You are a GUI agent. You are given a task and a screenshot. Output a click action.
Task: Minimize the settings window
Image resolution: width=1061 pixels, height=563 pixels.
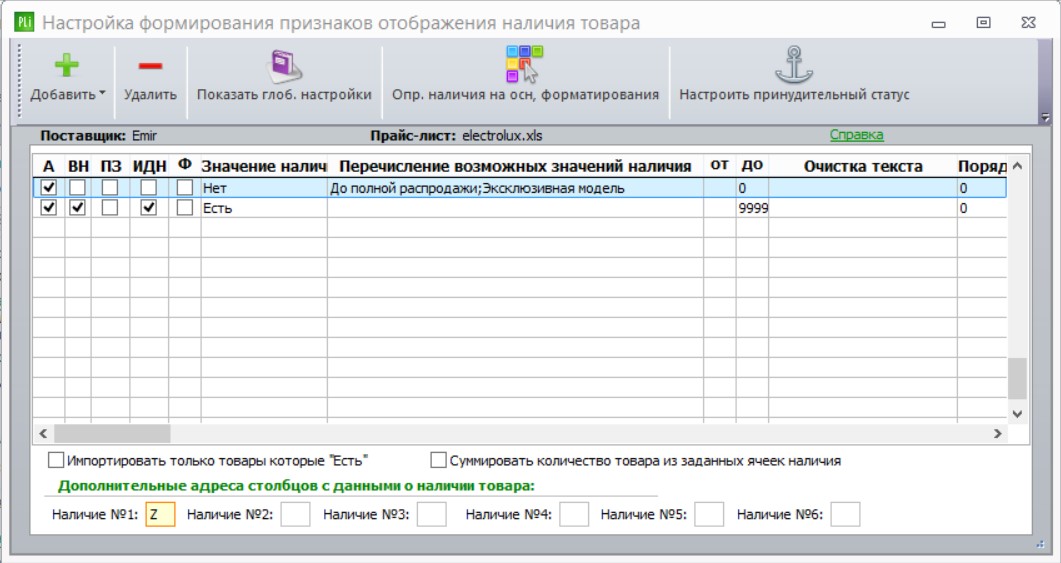pyautogui.click(x=939, y=24)
